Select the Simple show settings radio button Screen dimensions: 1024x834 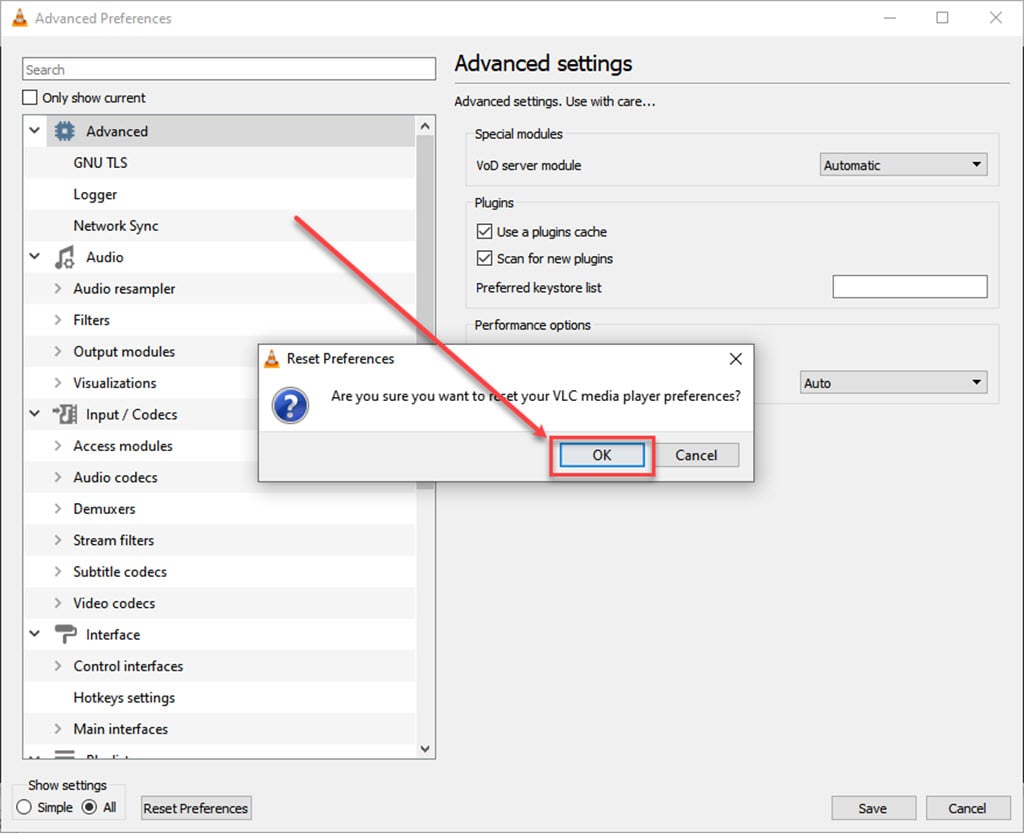pos(24,807)
